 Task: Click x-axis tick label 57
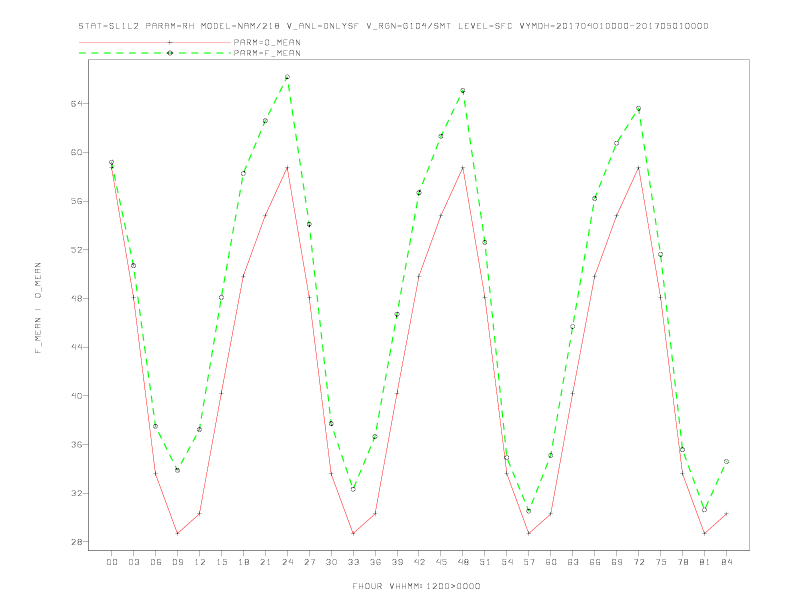tap(529, 562)
